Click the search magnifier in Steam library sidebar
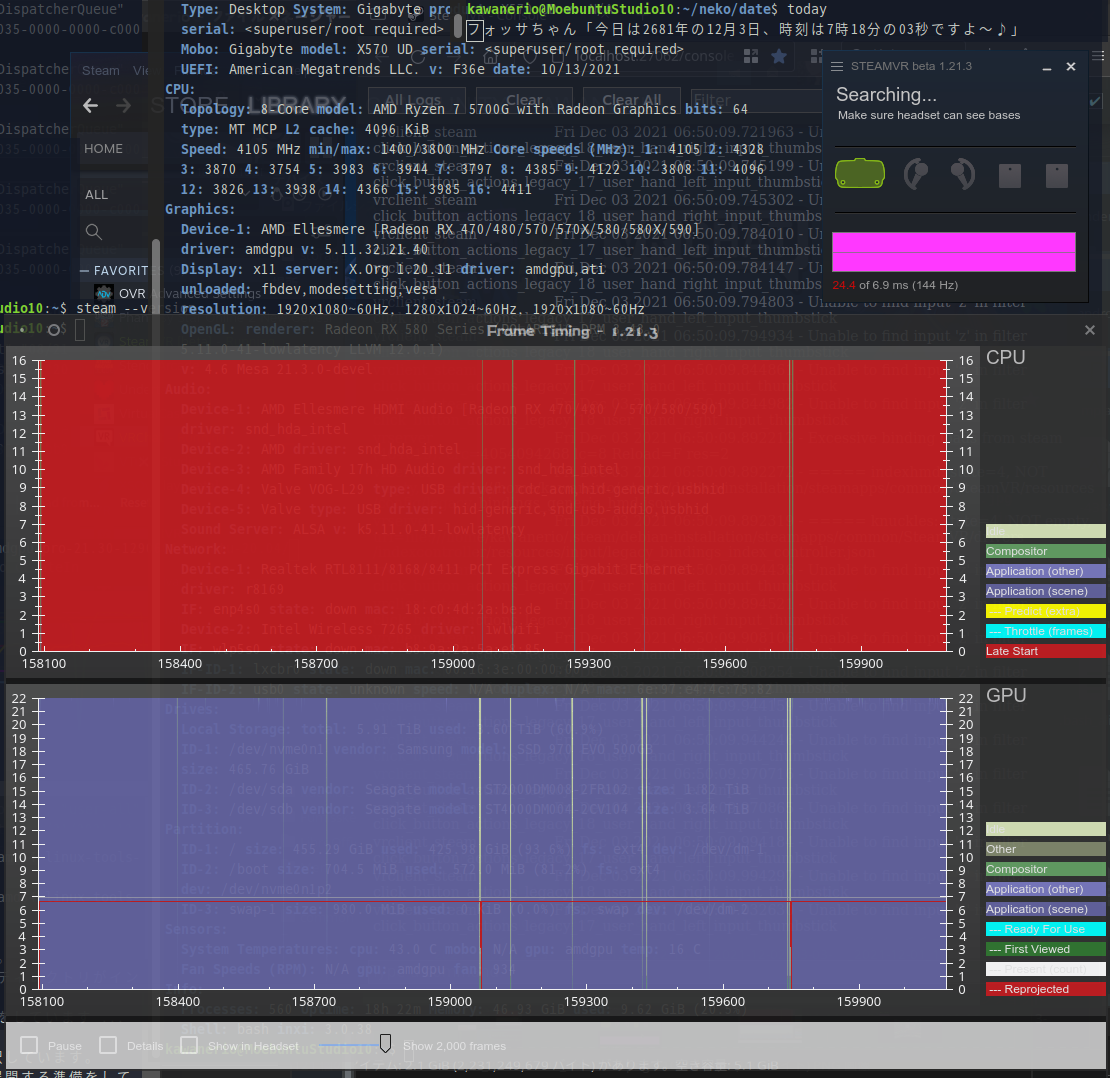 93,231
